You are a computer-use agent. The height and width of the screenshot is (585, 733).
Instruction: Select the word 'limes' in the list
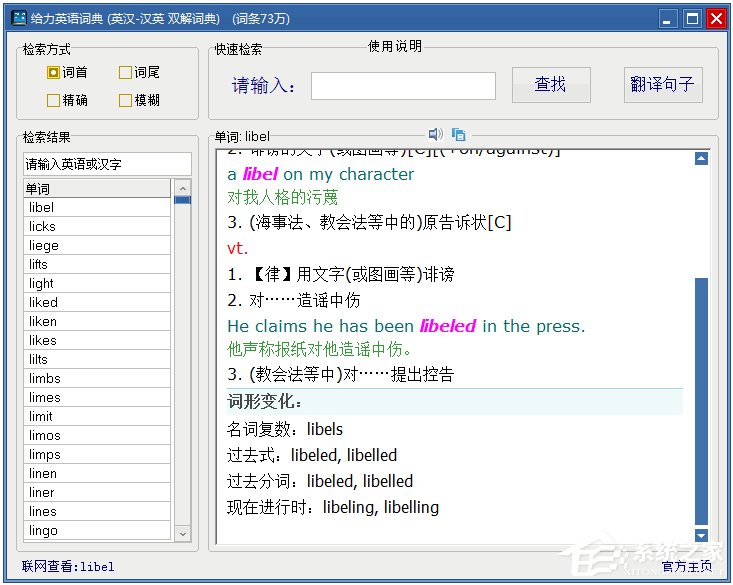[x=97, y=397]
